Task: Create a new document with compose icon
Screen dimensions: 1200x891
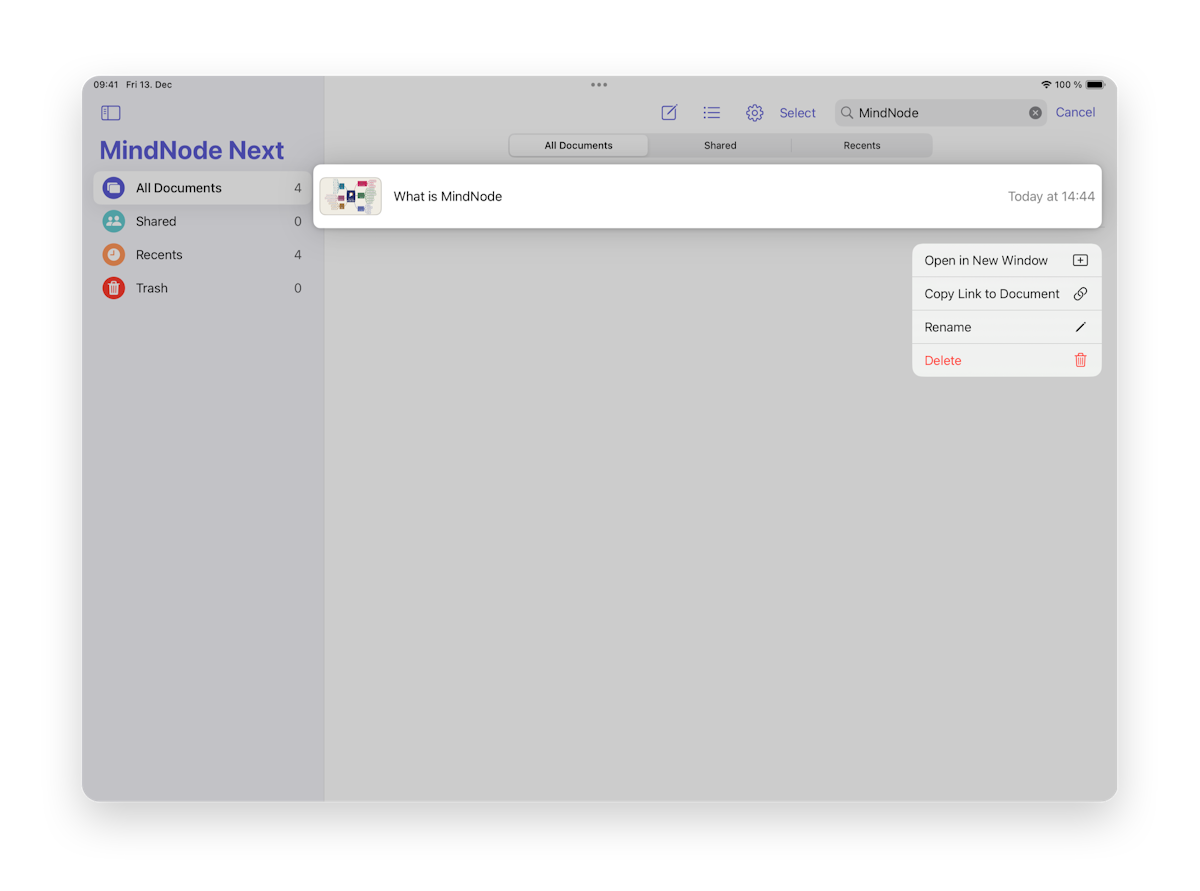Action: (669, 113)
